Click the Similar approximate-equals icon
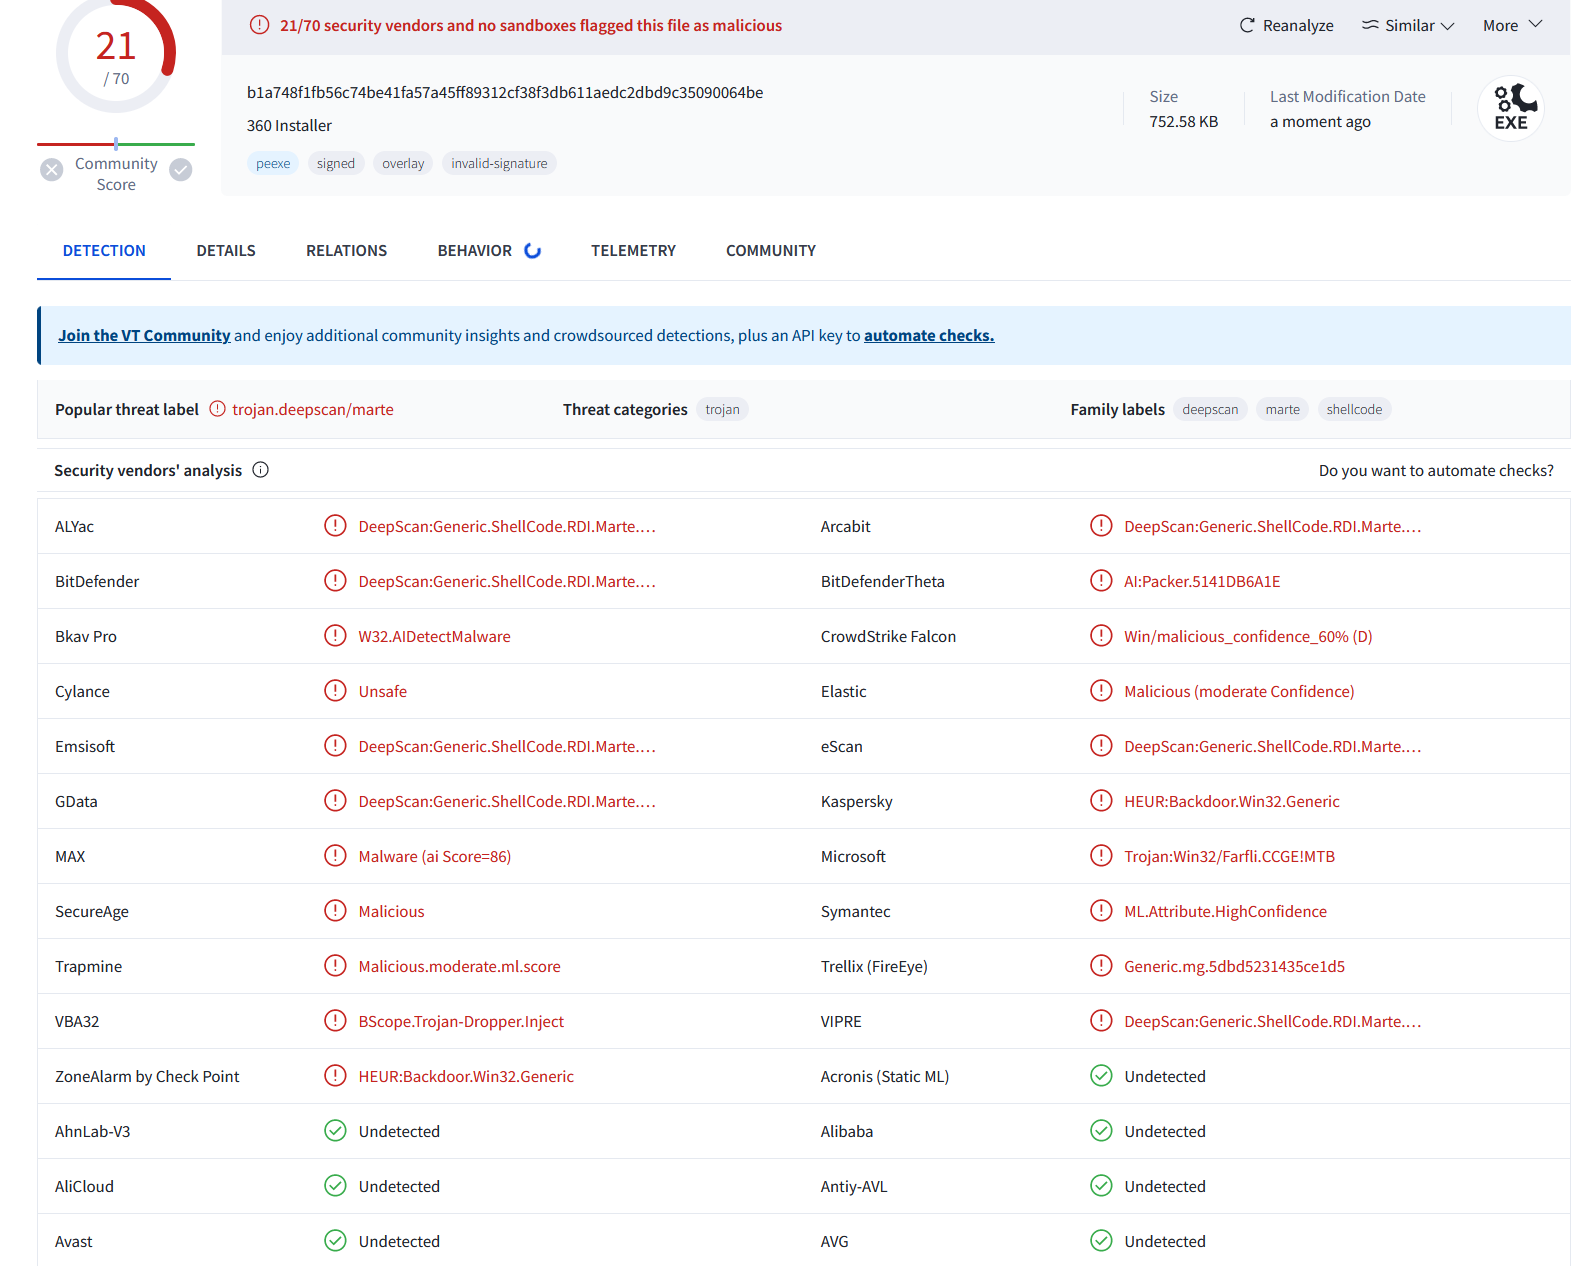The width and height of the screenshot is (1592, 1266). click(x=1370, y=26)
